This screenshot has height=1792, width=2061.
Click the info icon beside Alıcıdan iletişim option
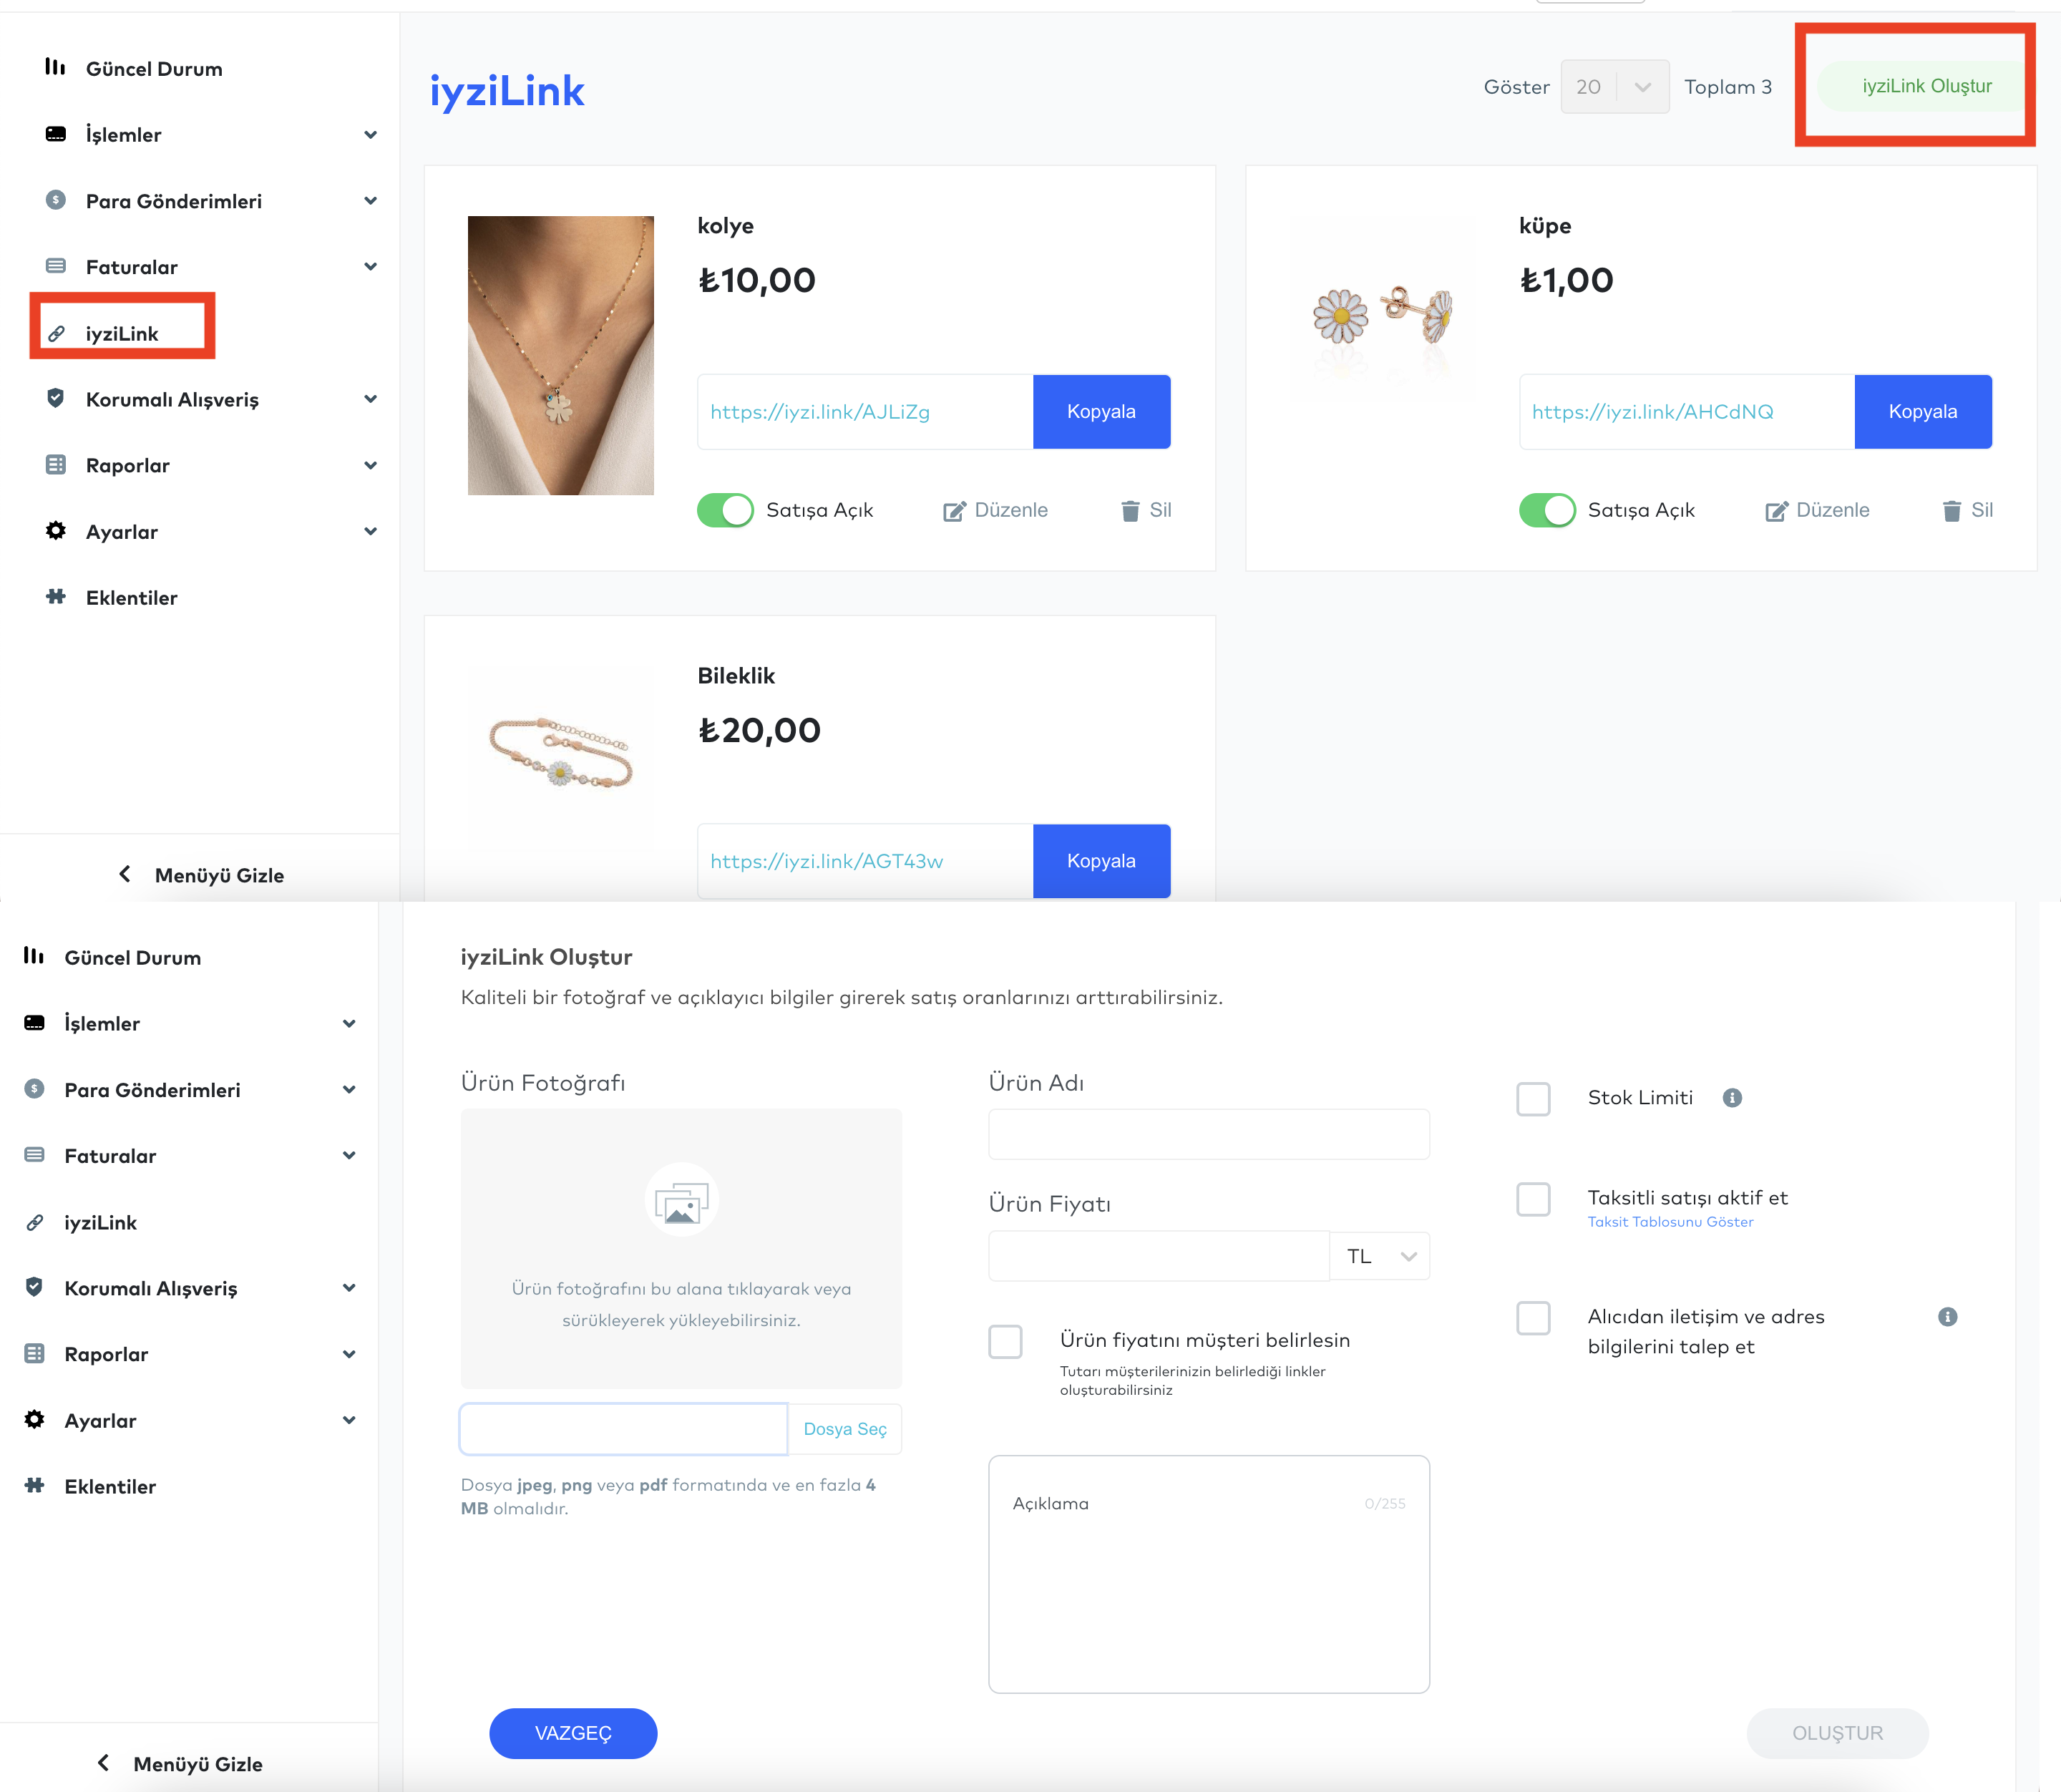coord(1947,1316)
